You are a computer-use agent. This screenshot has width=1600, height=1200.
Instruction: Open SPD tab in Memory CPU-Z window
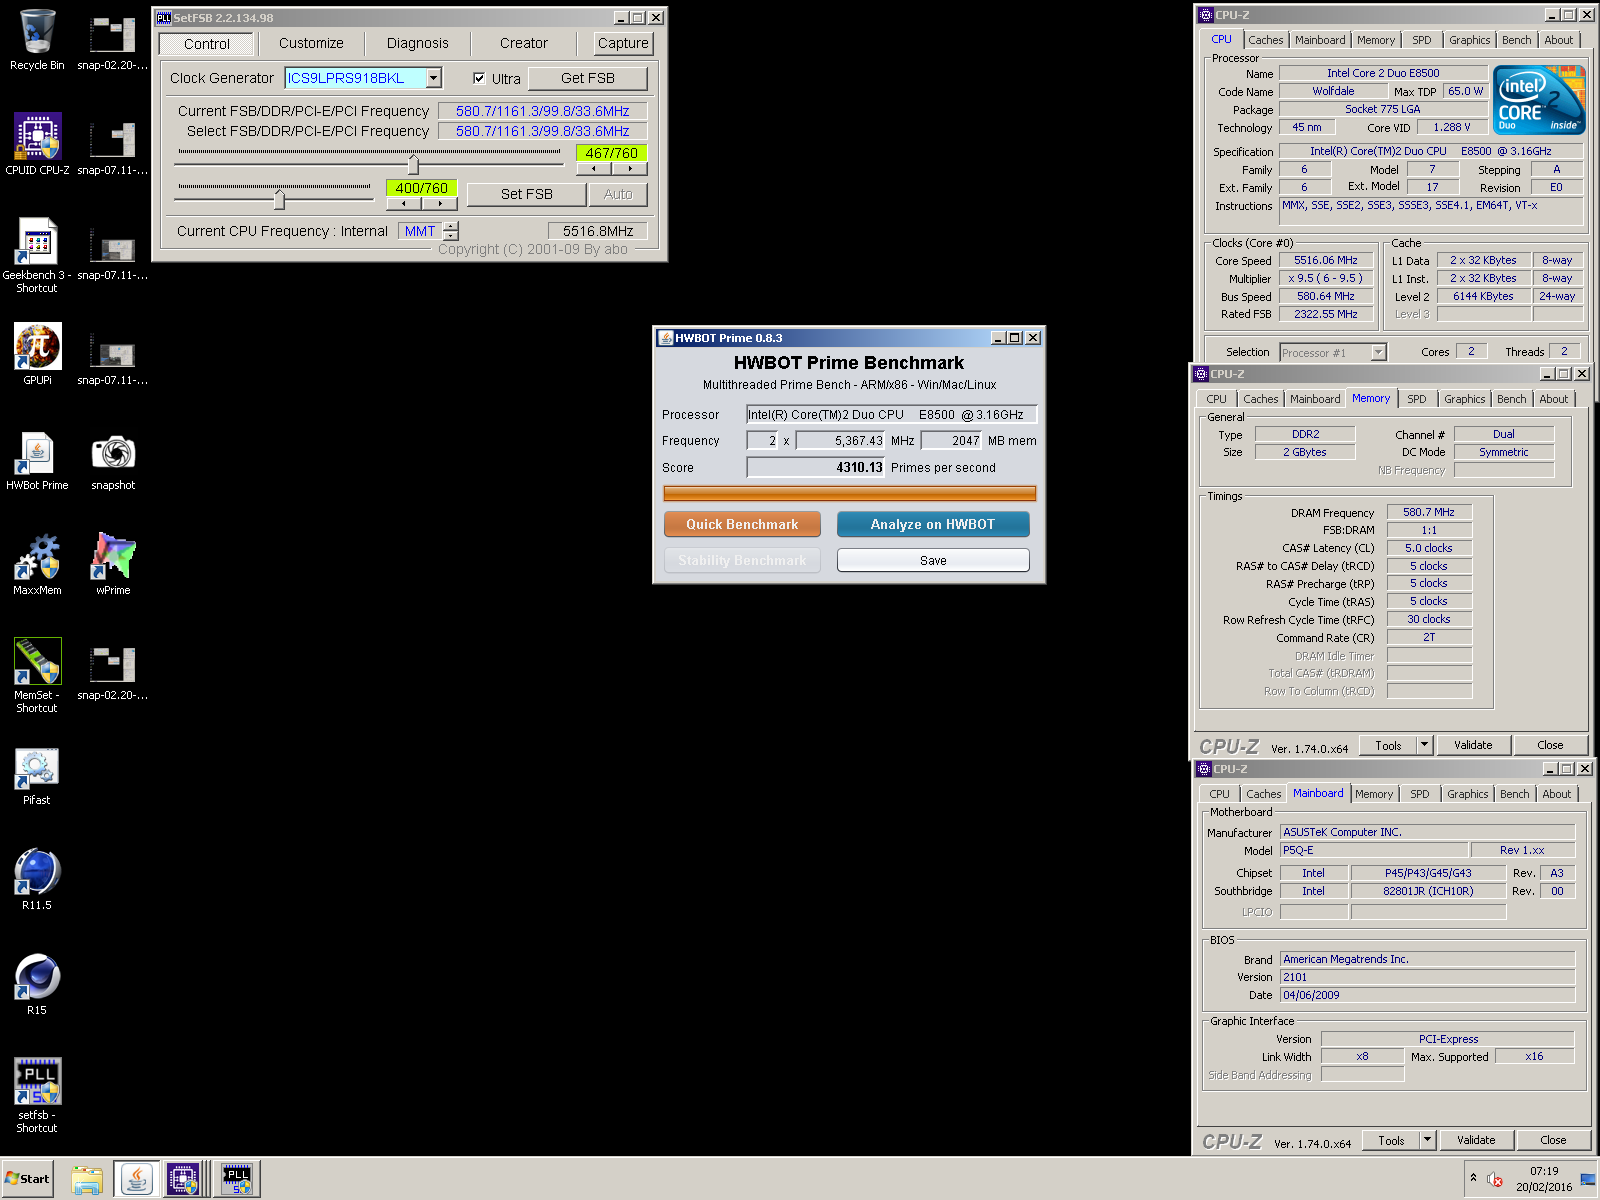click(1417, 399)
